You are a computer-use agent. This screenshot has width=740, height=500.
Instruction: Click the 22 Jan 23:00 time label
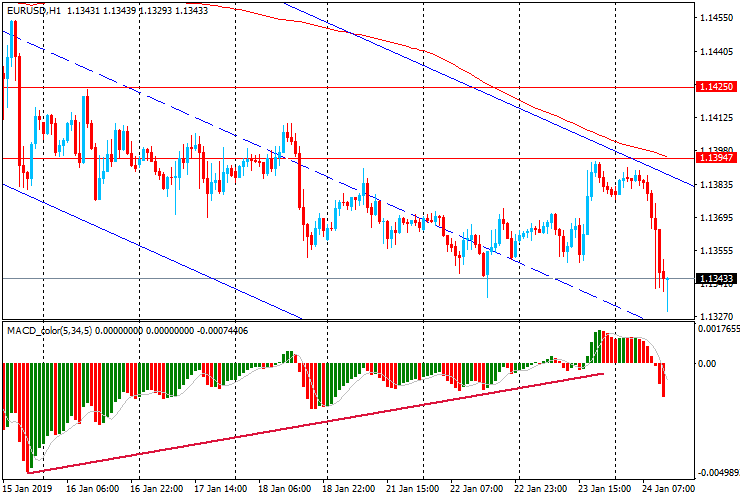(x=540, y=488)
